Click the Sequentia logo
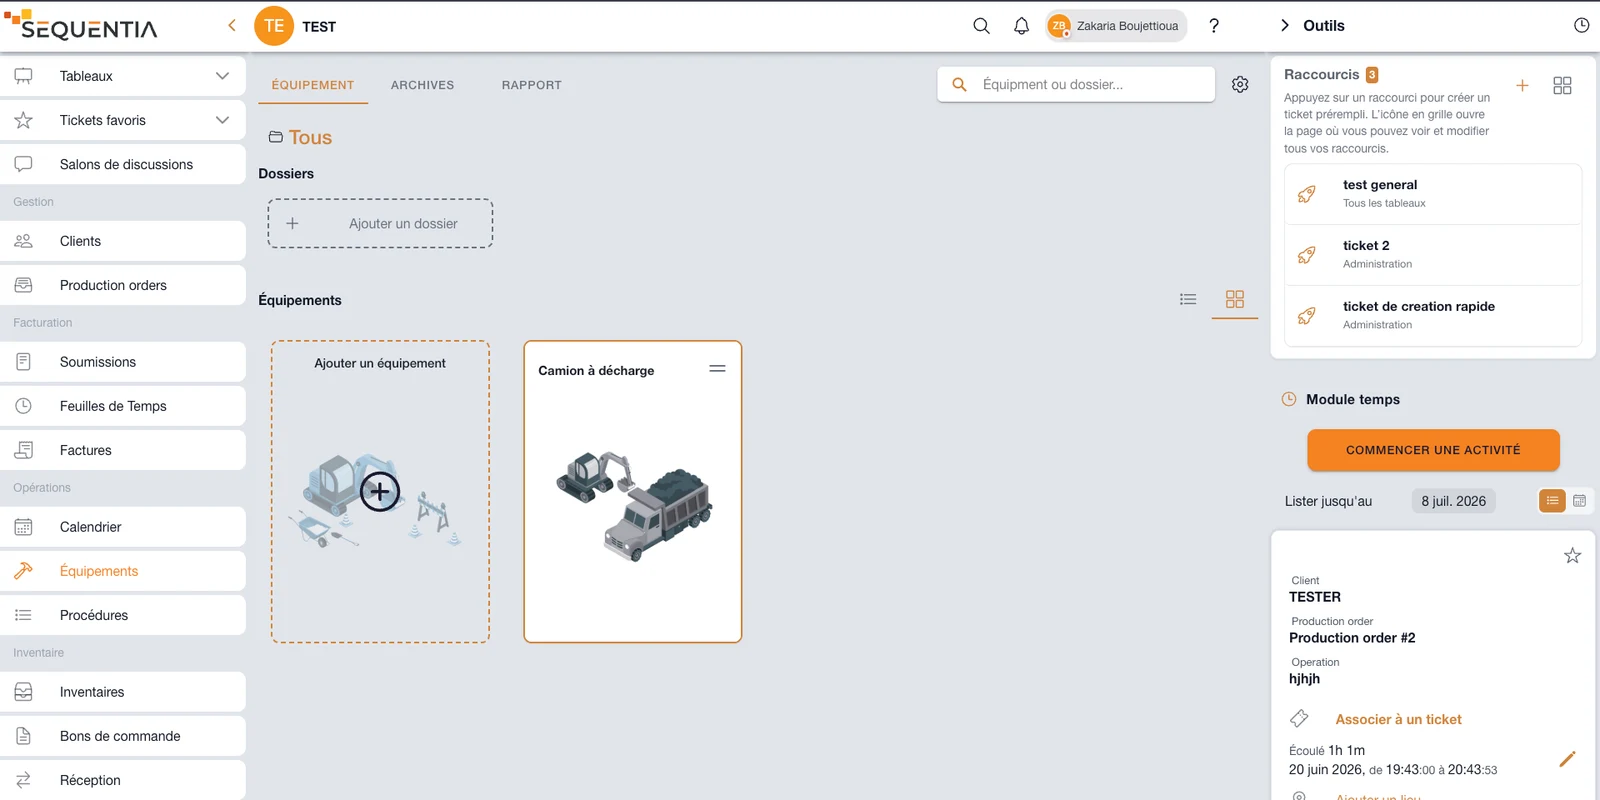This screenshot has height=800, width=1600. tap(80, 26)
